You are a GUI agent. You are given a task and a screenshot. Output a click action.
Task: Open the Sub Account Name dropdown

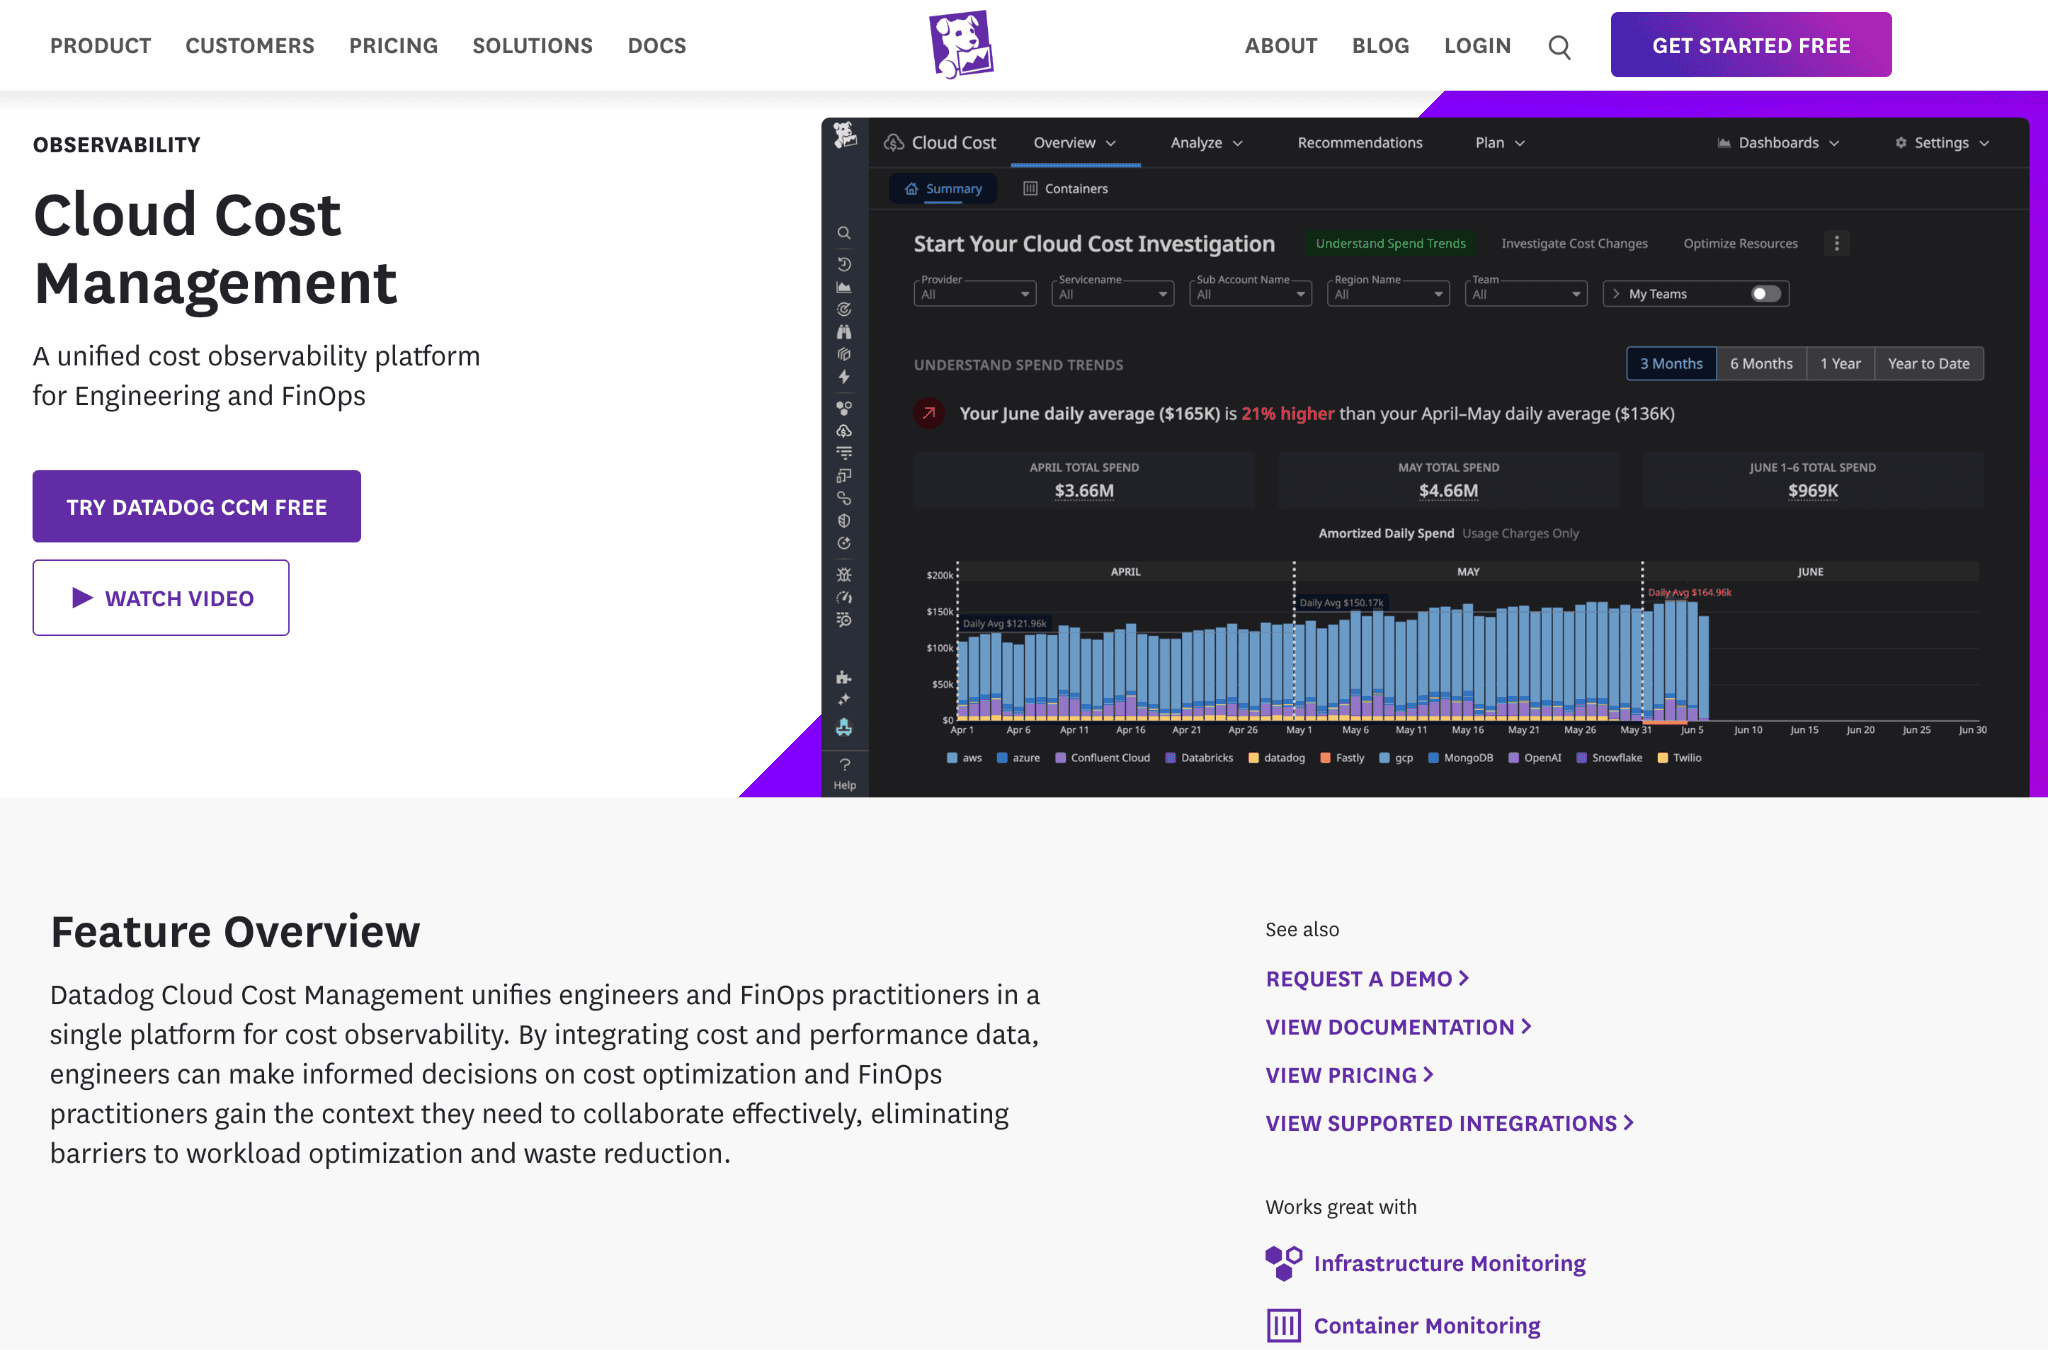click(1251, 293)
